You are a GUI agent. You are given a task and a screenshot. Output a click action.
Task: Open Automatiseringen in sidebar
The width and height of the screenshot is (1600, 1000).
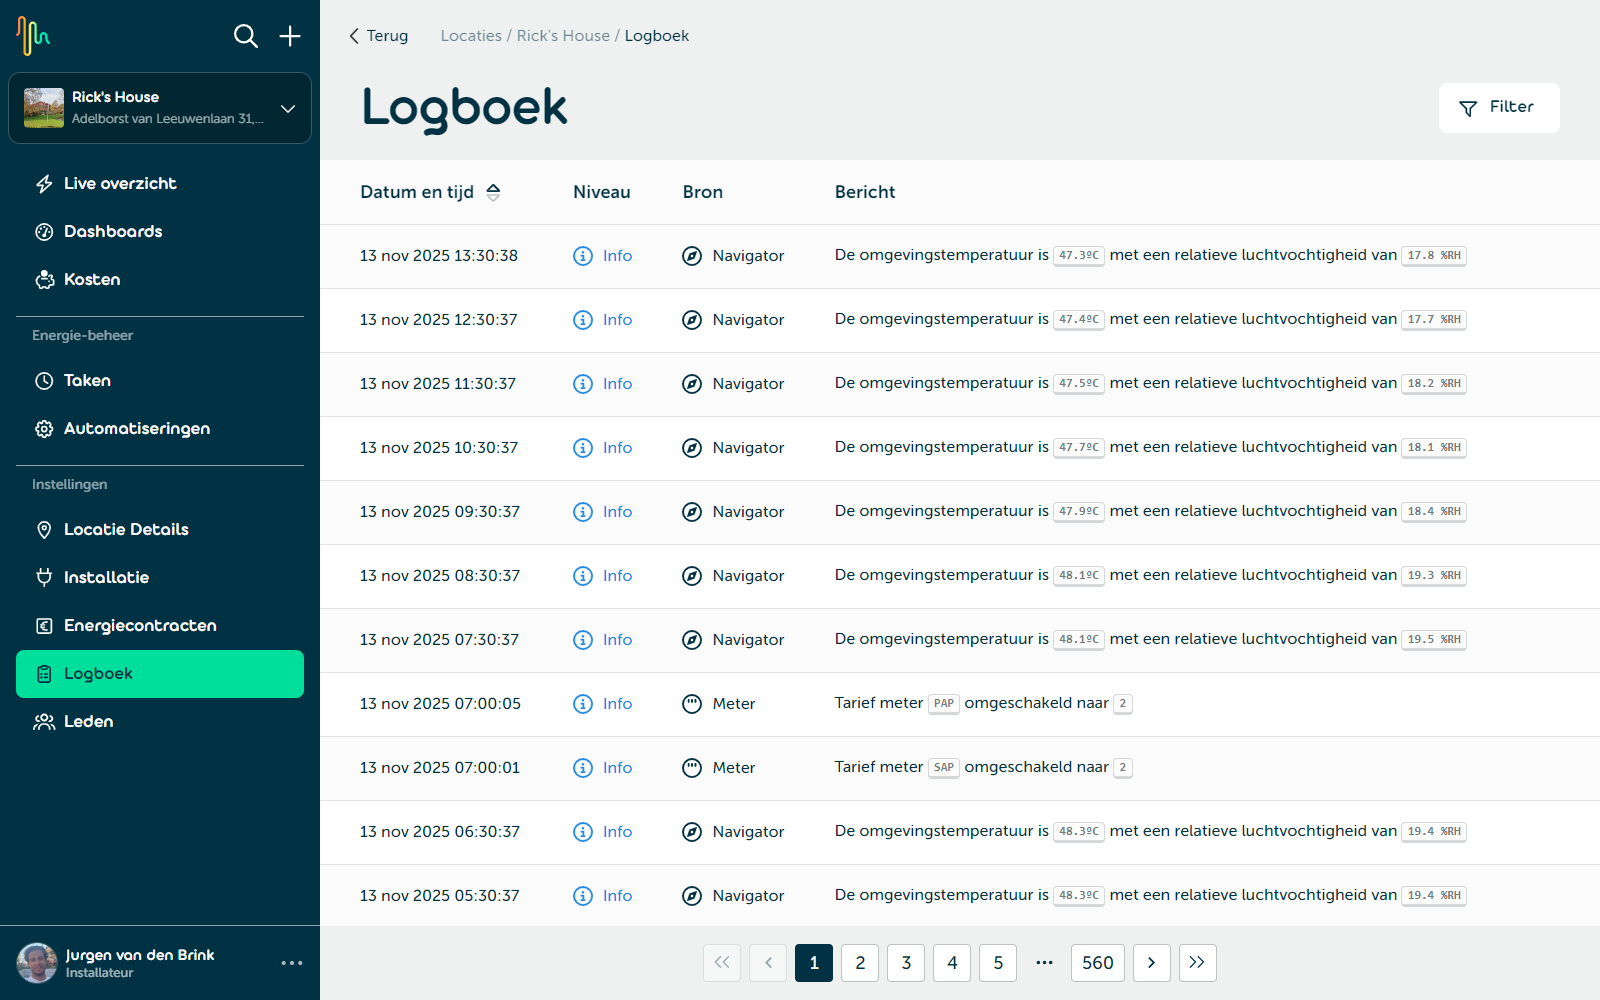pyautogui.click(x=160, y=429)
